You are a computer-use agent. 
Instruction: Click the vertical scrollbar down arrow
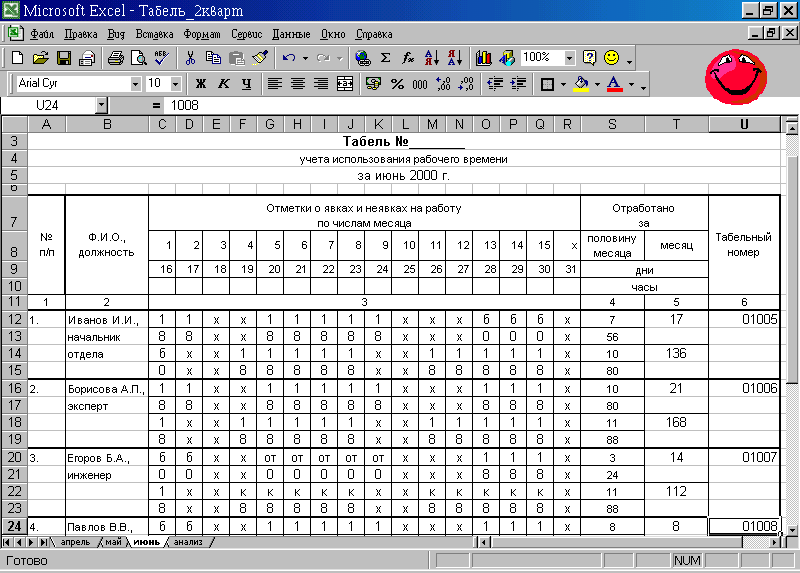point(792,530)
